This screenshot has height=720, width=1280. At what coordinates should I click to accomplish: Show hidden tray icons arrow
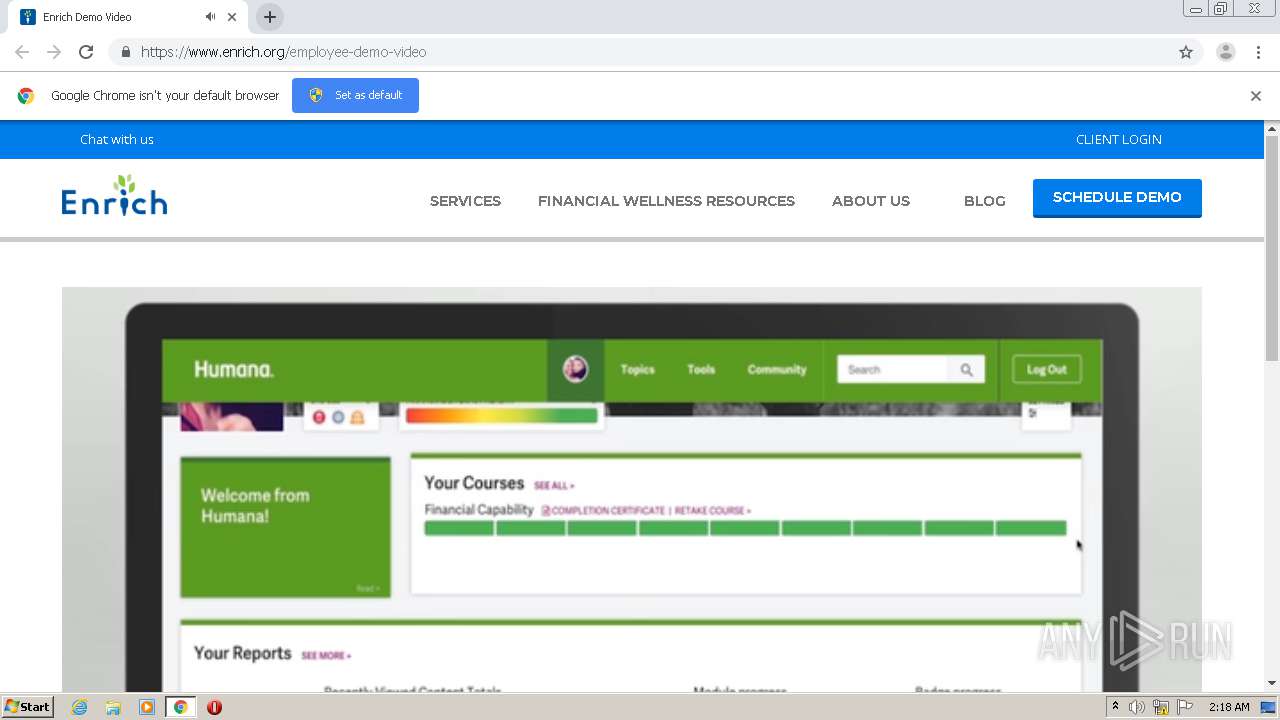[x=1115, y=707]
